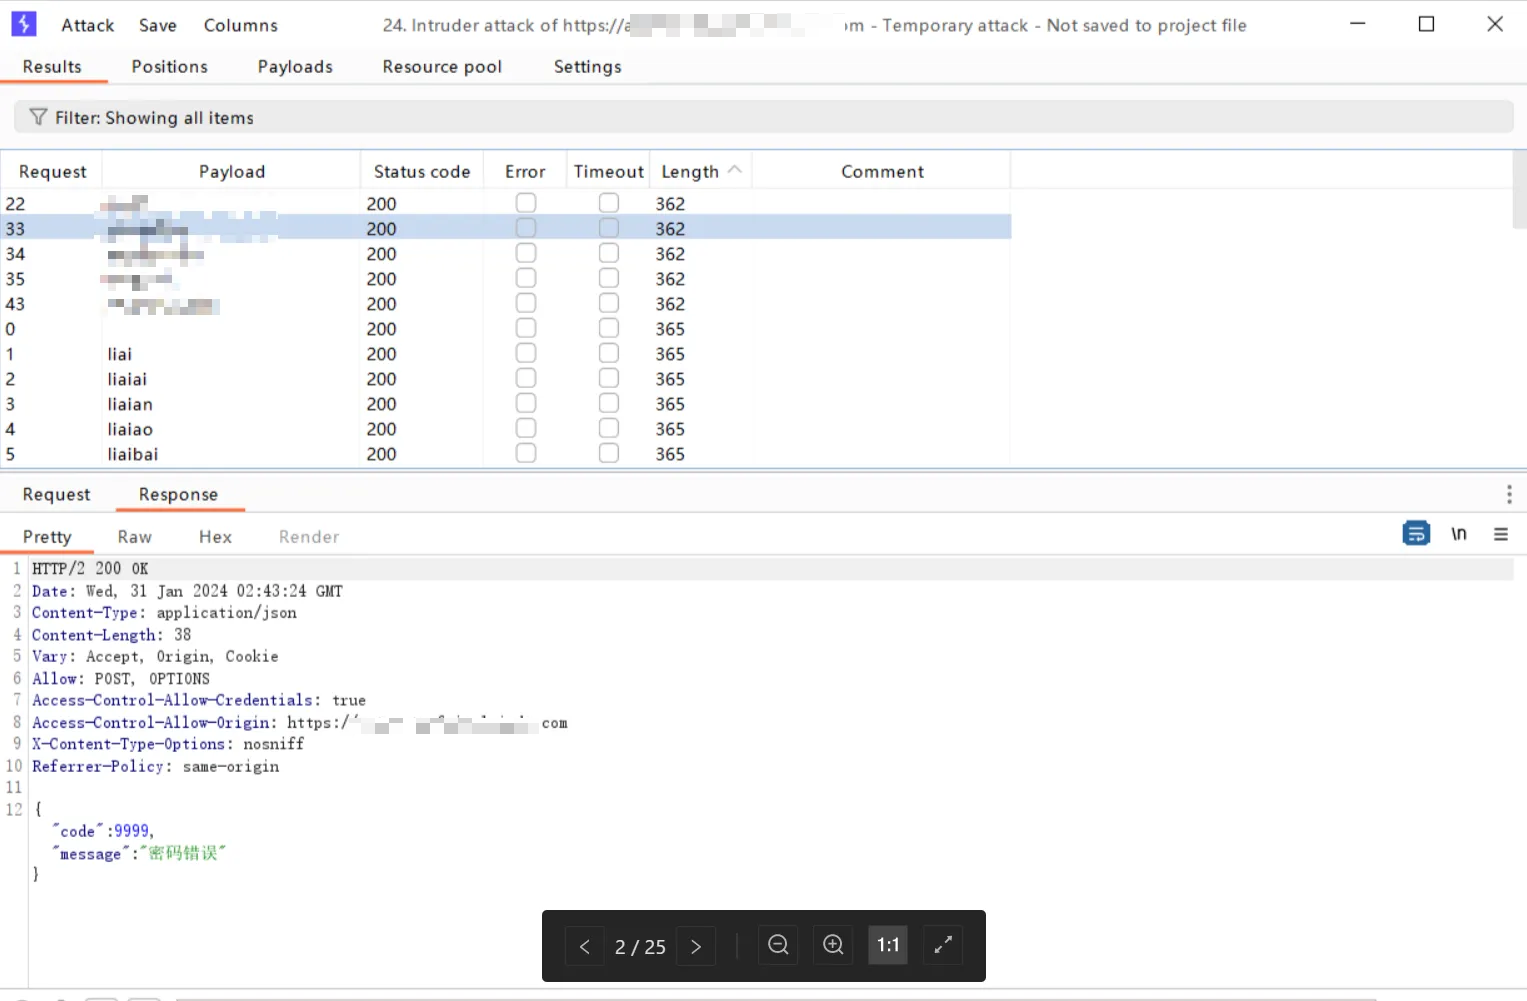Click the Burp Intruder lightning logo icon
This screenshot has height=1001, width=1527.
tap(24, 24)
